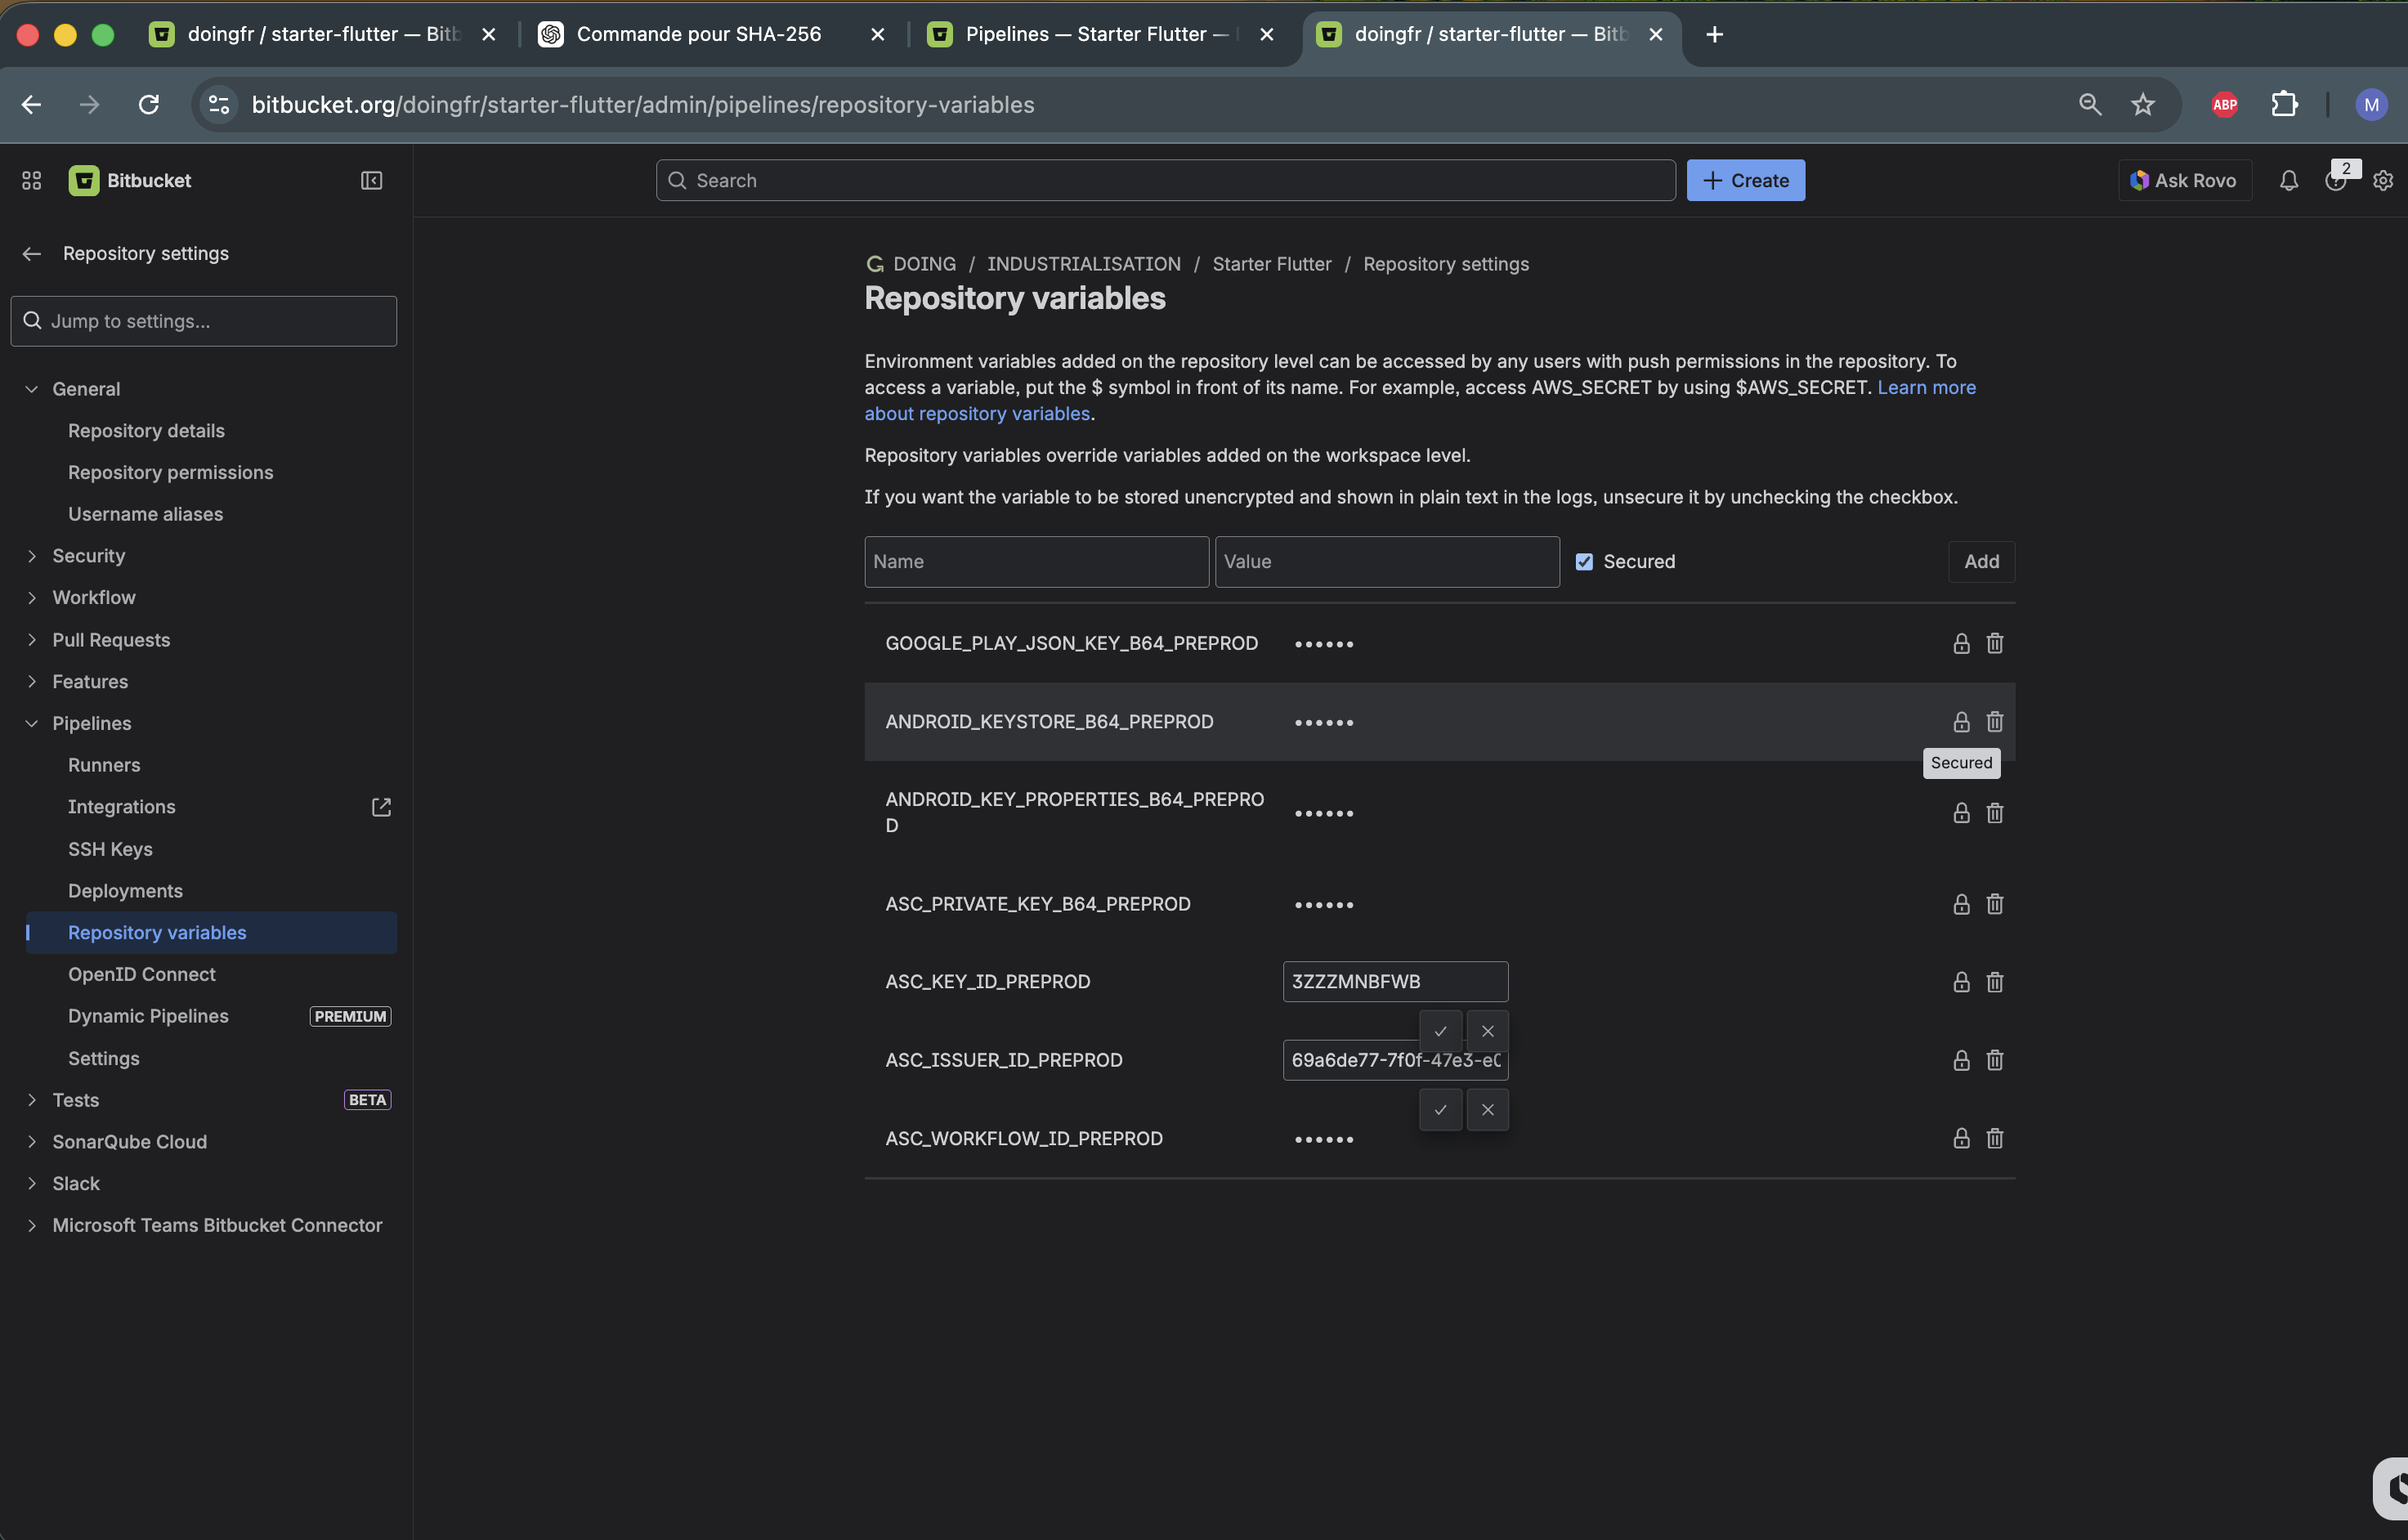Cancel the ASC_KEY_ID_PREPROD edit with X
Image resolution: width=2408 pixels, height=1540 pixels.
click(x=1488, y=1031)
